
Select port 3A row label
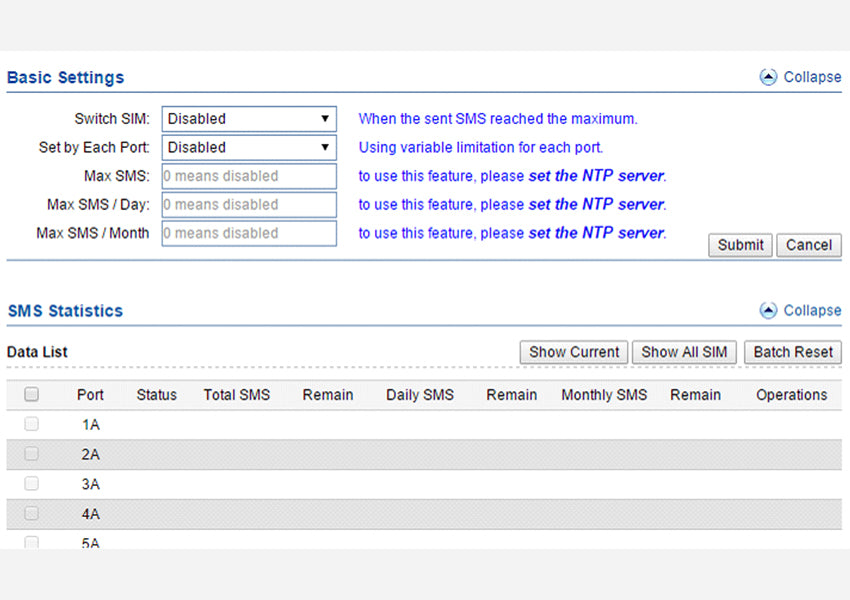(91, 485)
